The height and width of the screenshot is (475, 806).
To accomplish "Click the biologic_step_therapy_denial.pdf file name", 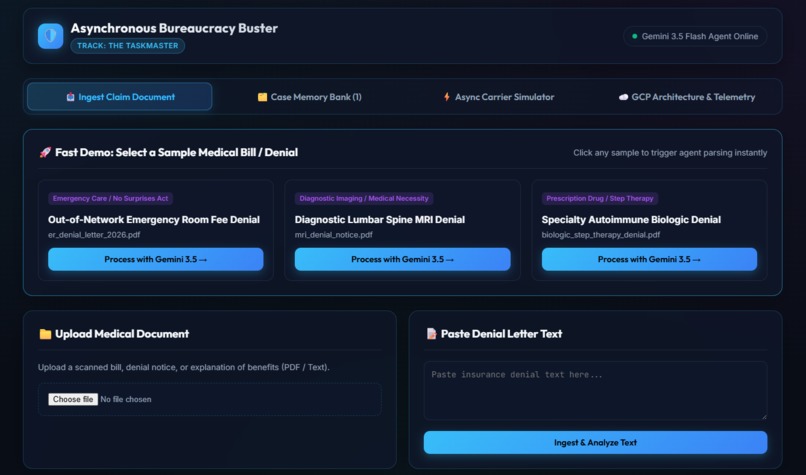I will coord(601,235).
